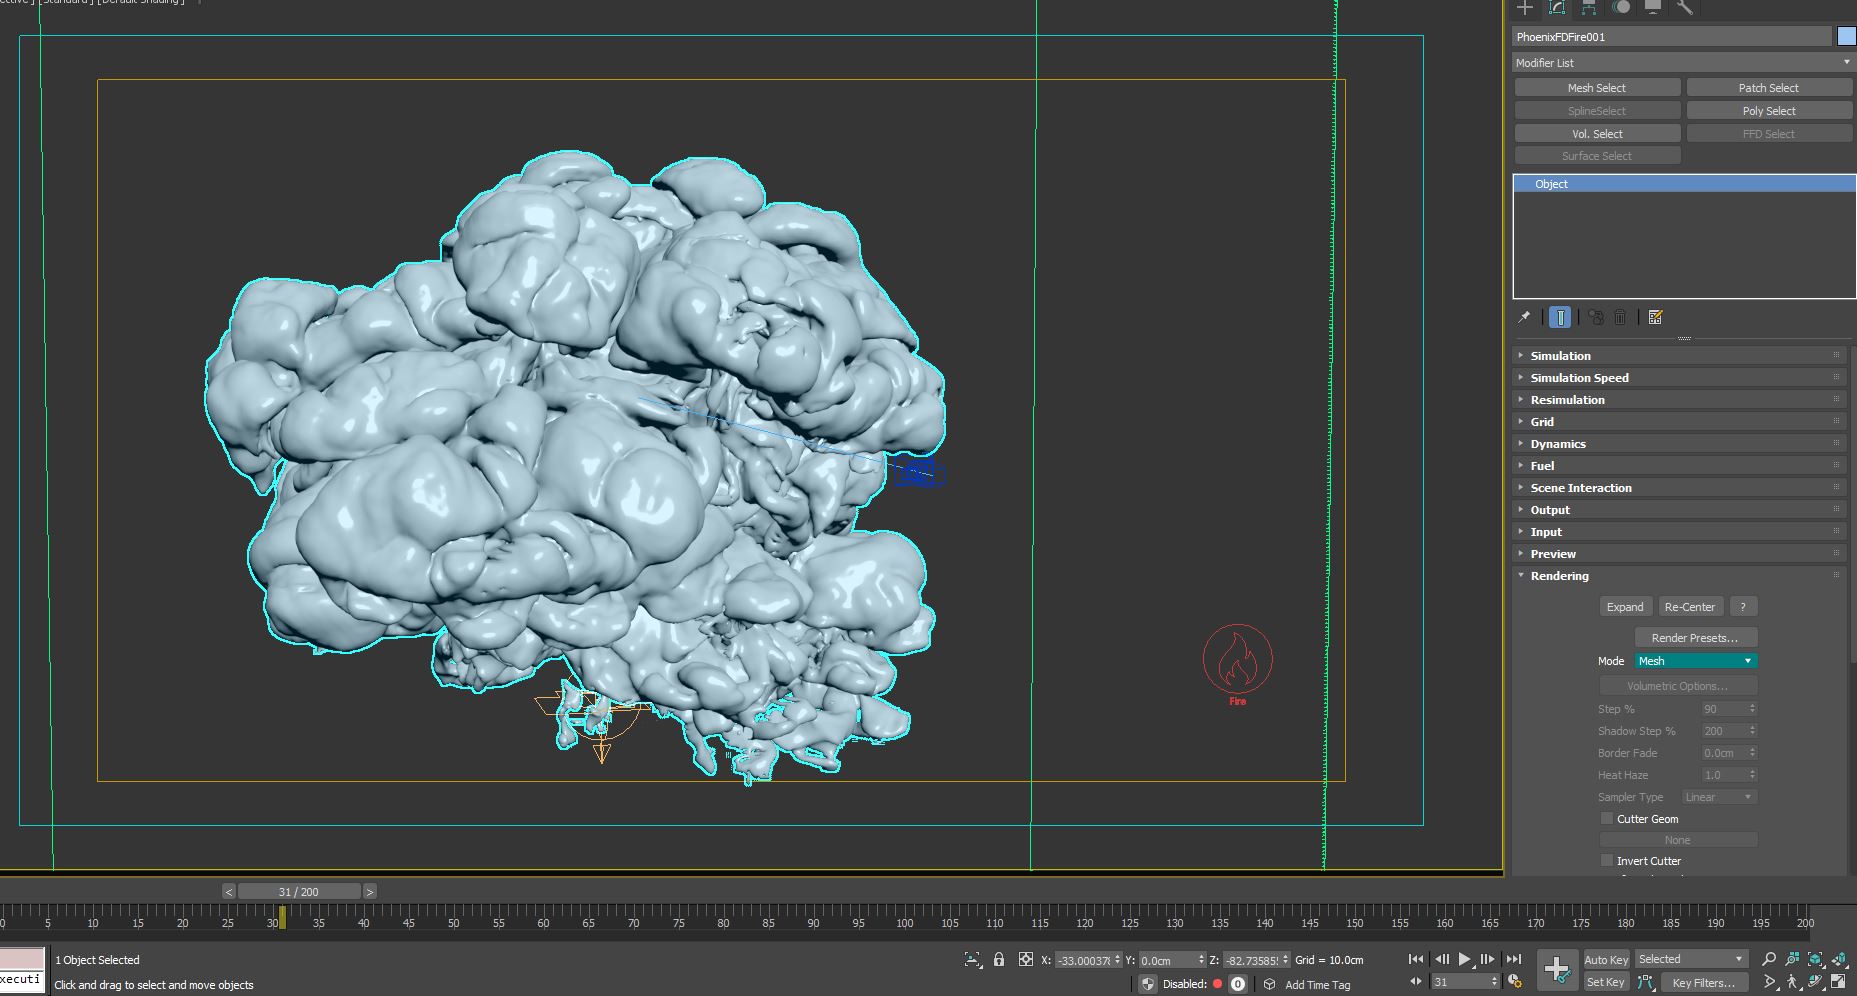Click the object color swatch
1857x996 pixels.
tap(1846, 37)
